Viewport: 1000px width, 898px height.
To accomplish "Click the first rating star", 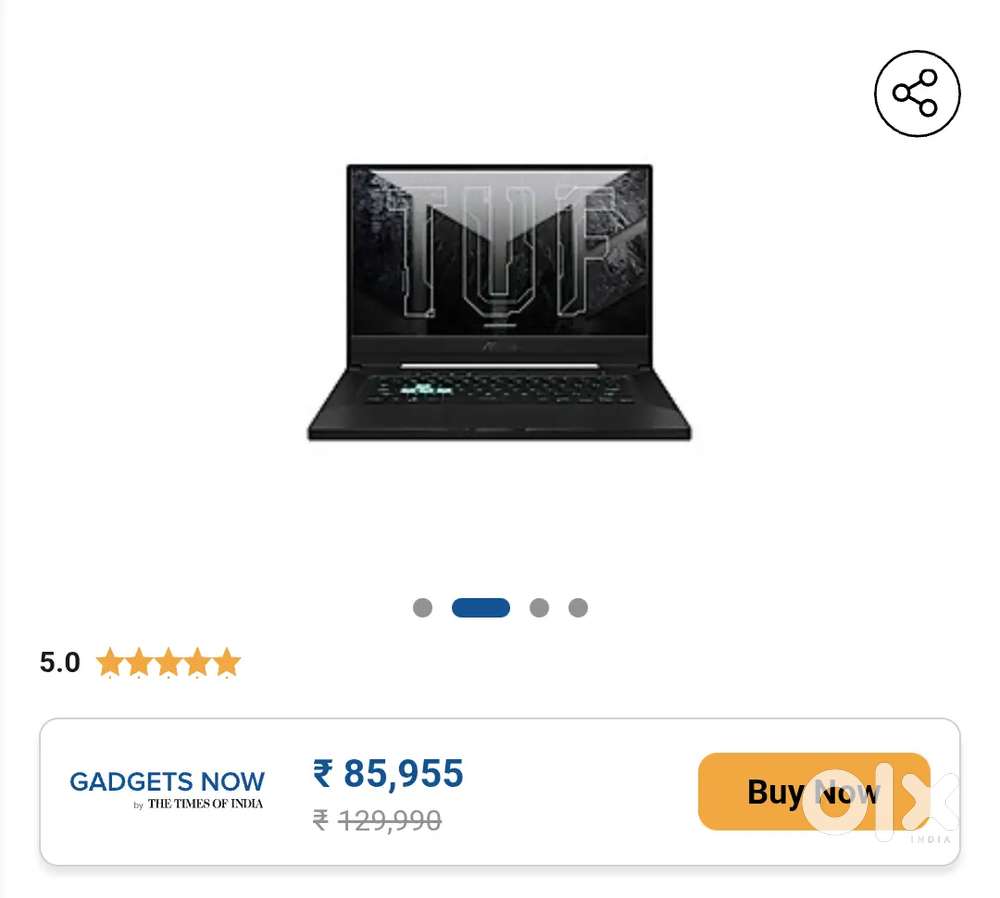I will (110, 661).
